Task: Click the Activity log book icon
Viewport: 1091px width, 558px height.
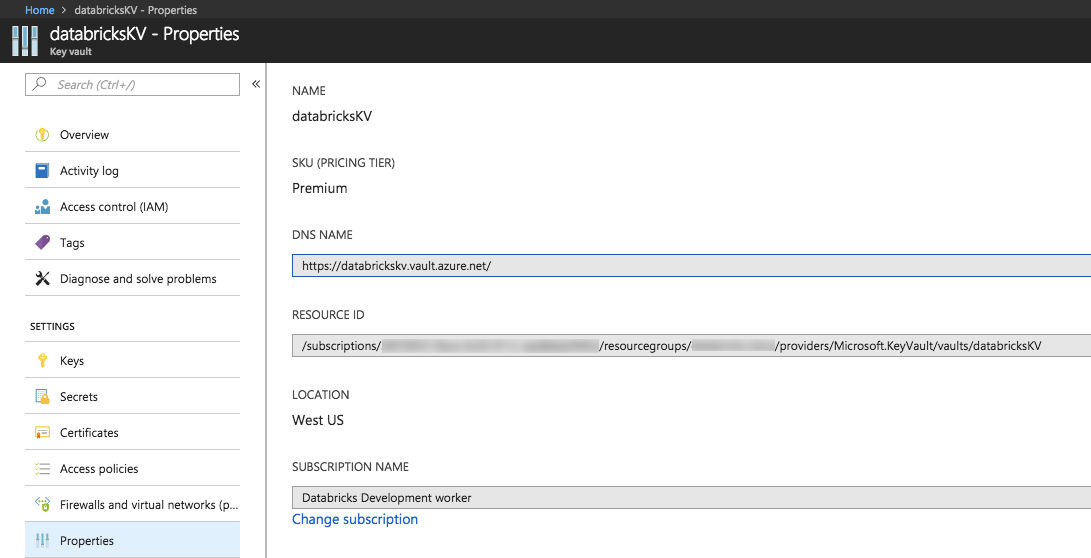Action: 42,171
